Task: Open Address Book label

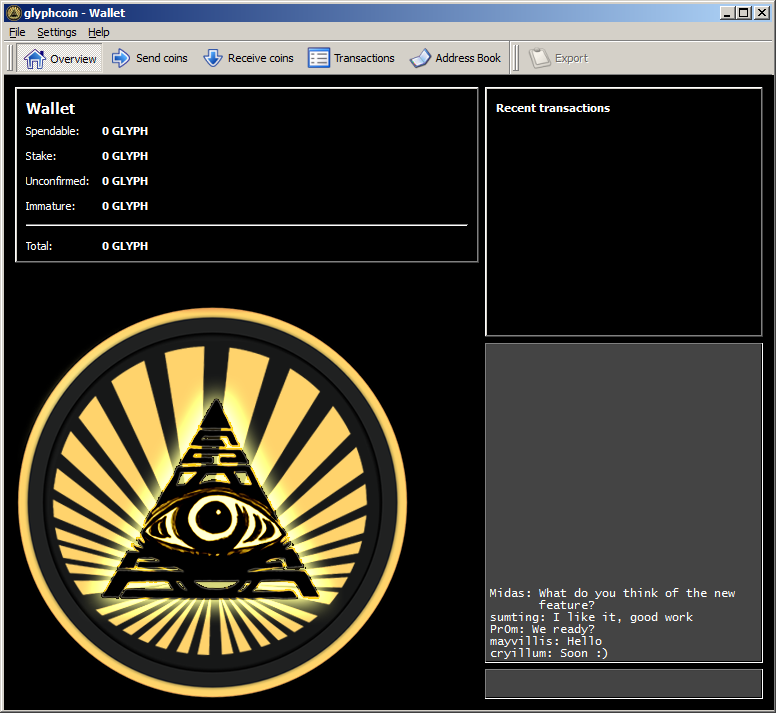Action: tap(468, 58)
